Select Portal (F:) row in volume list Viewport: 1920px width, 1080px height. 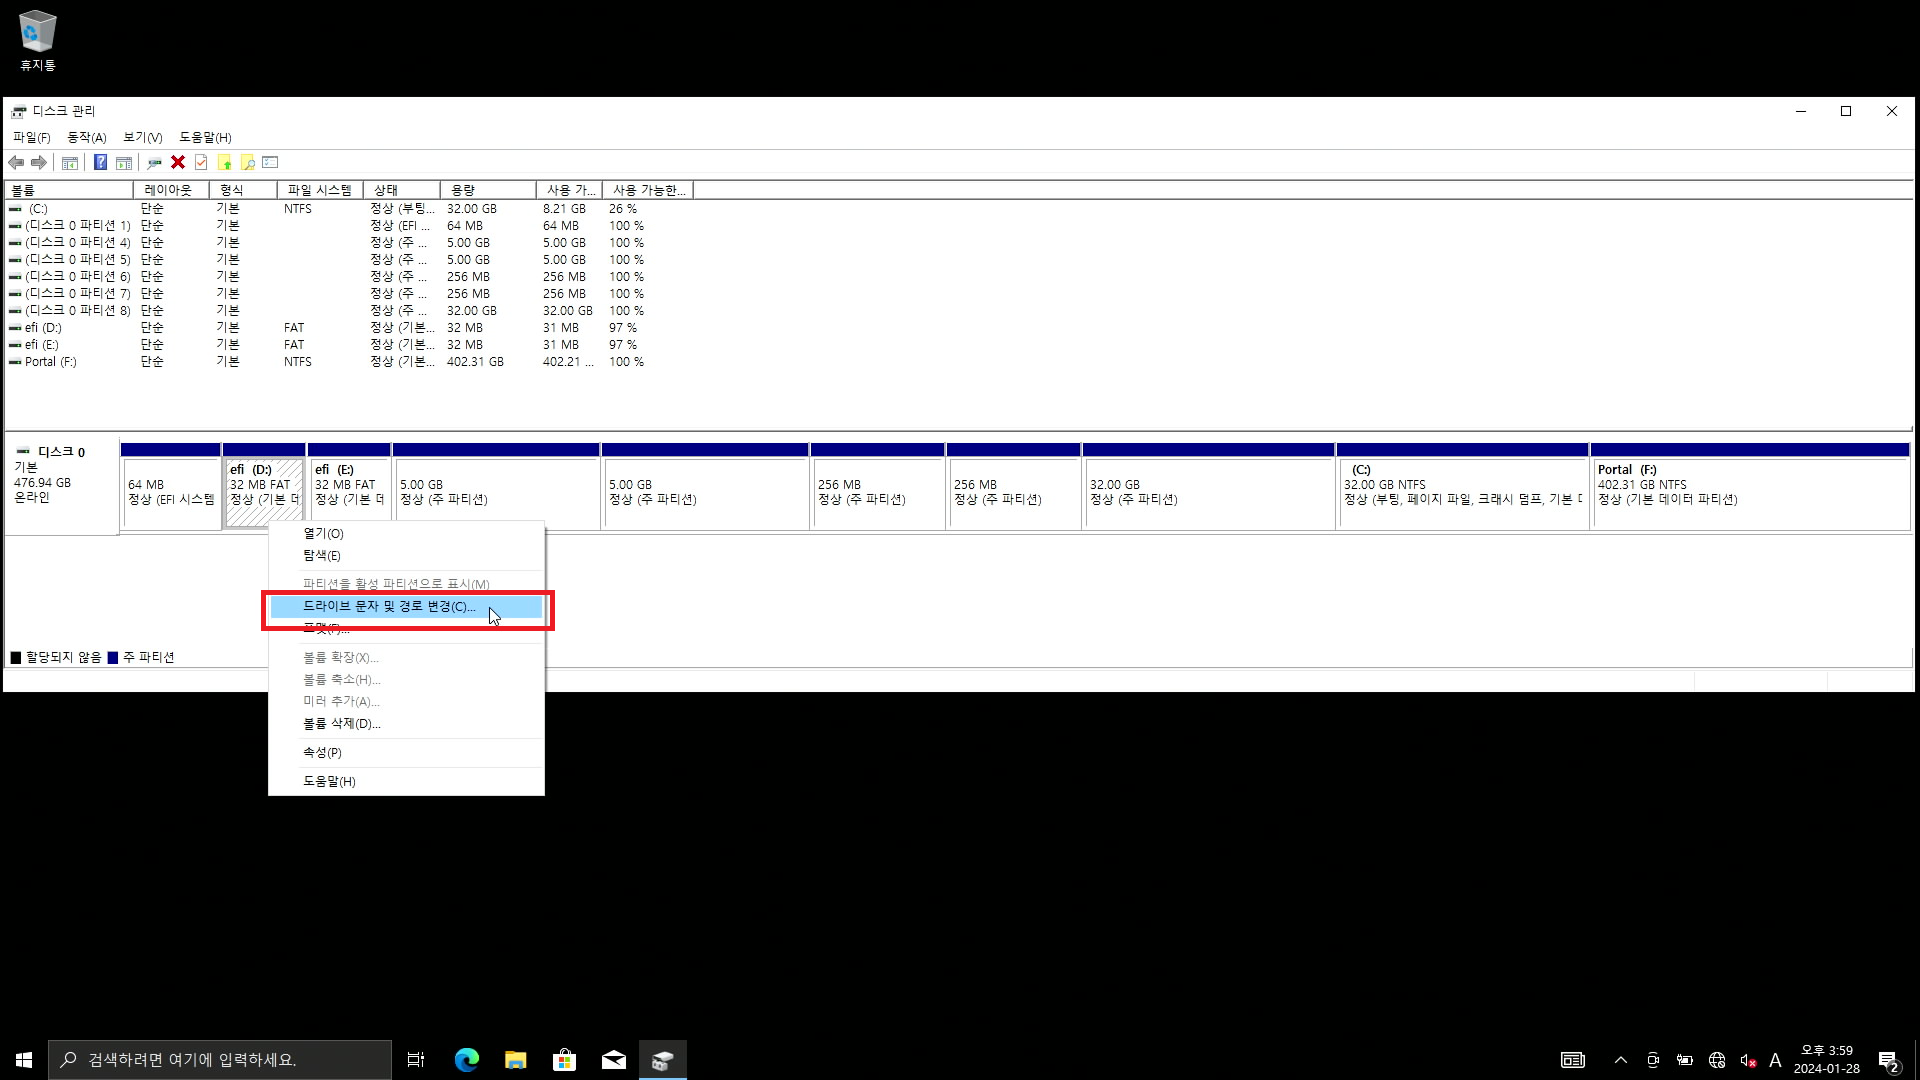click(50, 362)
